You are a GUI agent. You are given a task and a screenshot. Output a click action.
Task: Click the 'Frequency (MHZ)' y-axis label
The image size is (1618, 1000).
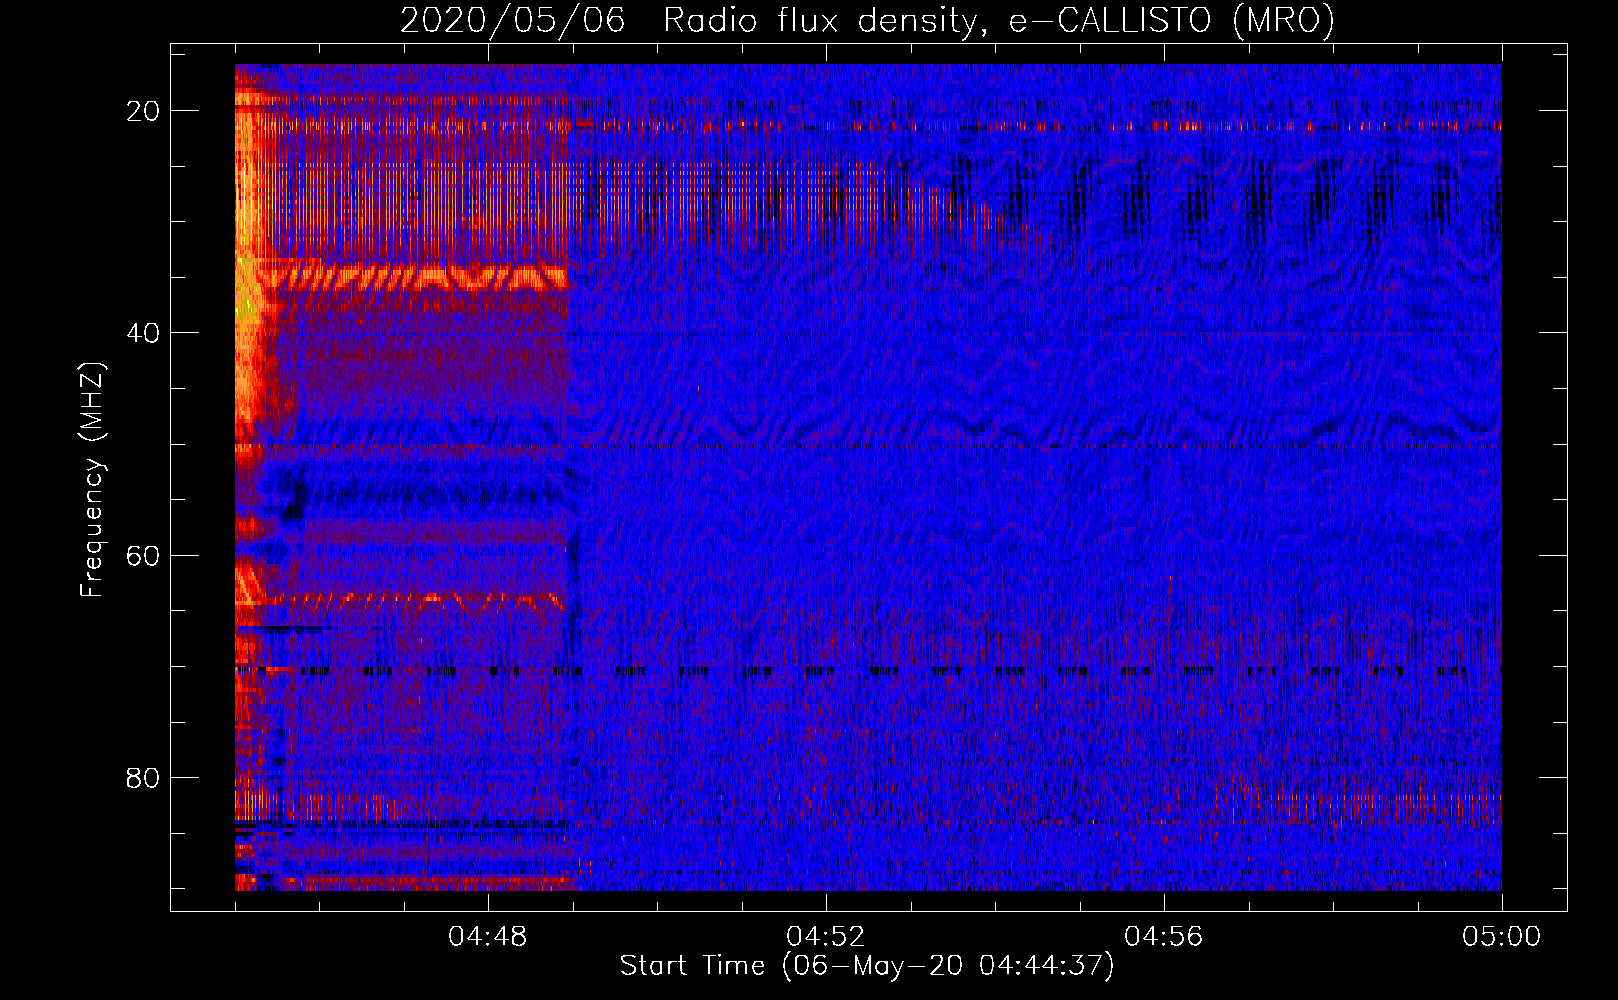92,480
